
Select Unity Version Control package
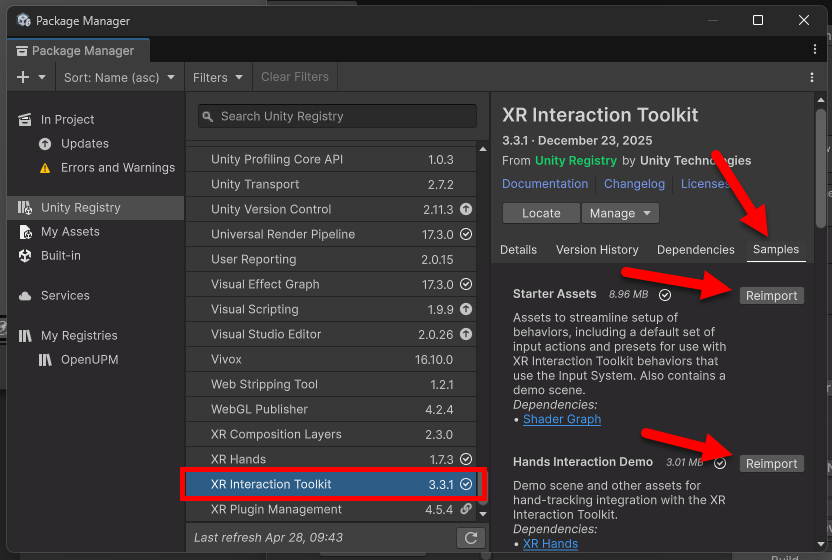pyautogui.click(x=331, y=209)
